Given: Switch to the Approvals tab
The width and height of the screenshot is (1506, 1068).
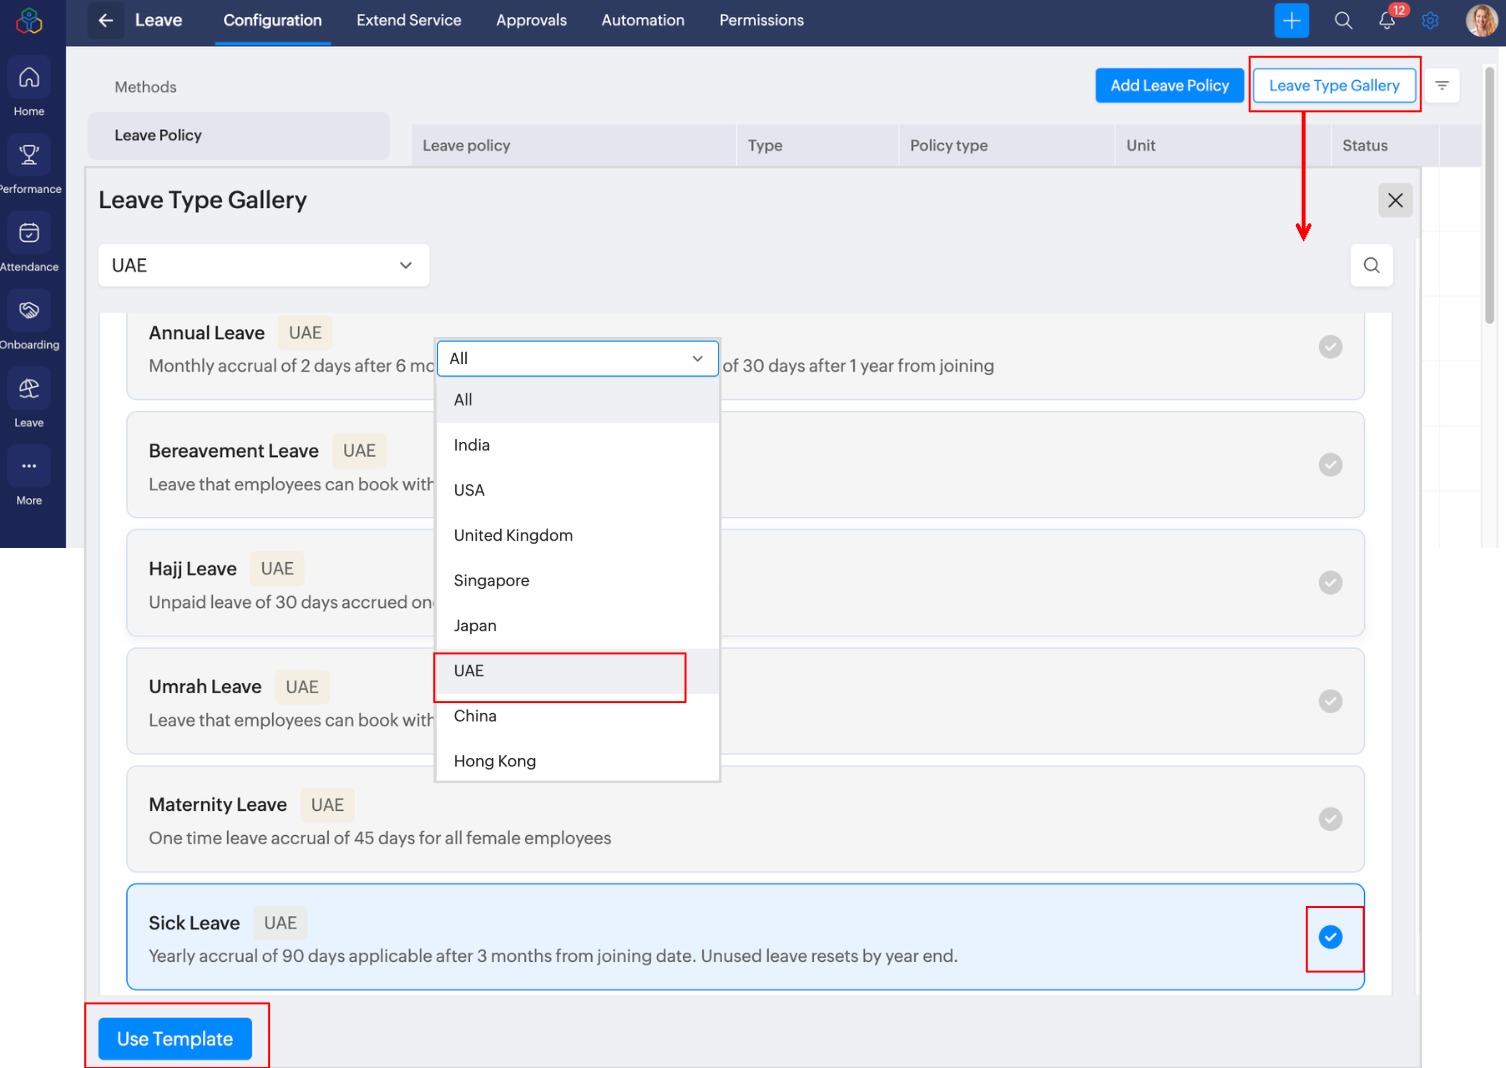Looking at the screenshot, I should point(531,21).
